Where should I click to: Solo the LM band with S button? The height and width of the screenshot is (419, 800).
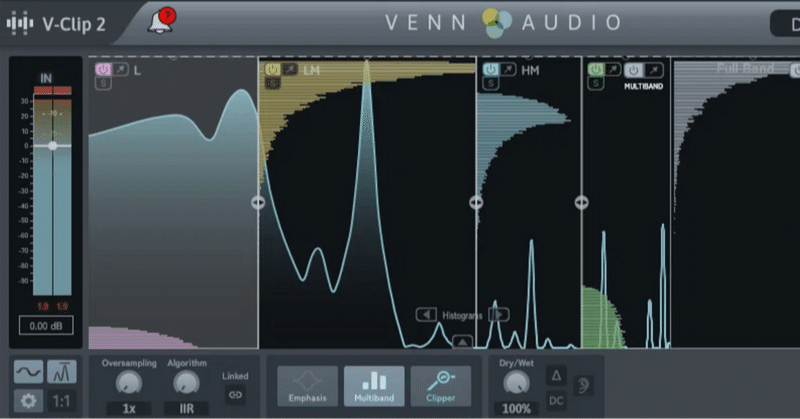click(x=272, y=83)
